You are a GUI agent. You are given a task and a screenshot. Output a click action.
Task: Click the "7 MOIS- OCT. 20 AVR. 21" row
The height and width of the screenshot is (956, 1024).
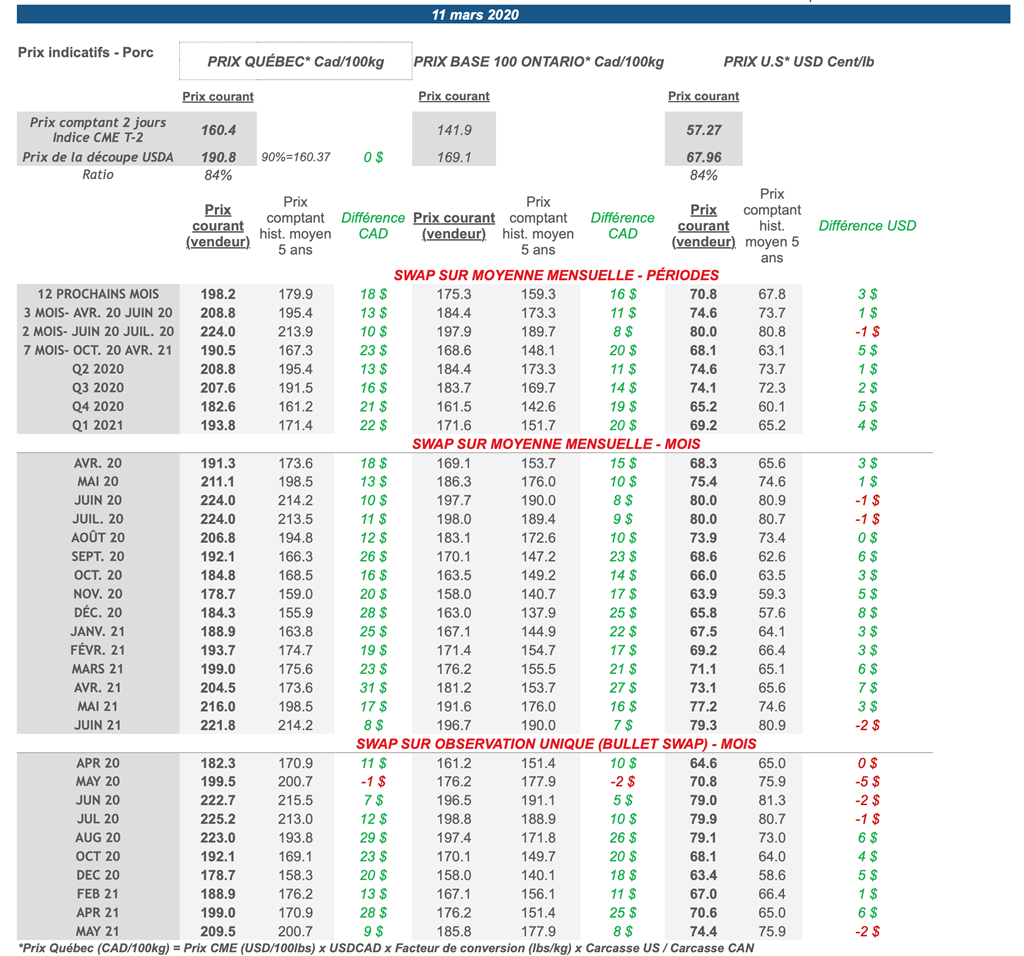98,350
